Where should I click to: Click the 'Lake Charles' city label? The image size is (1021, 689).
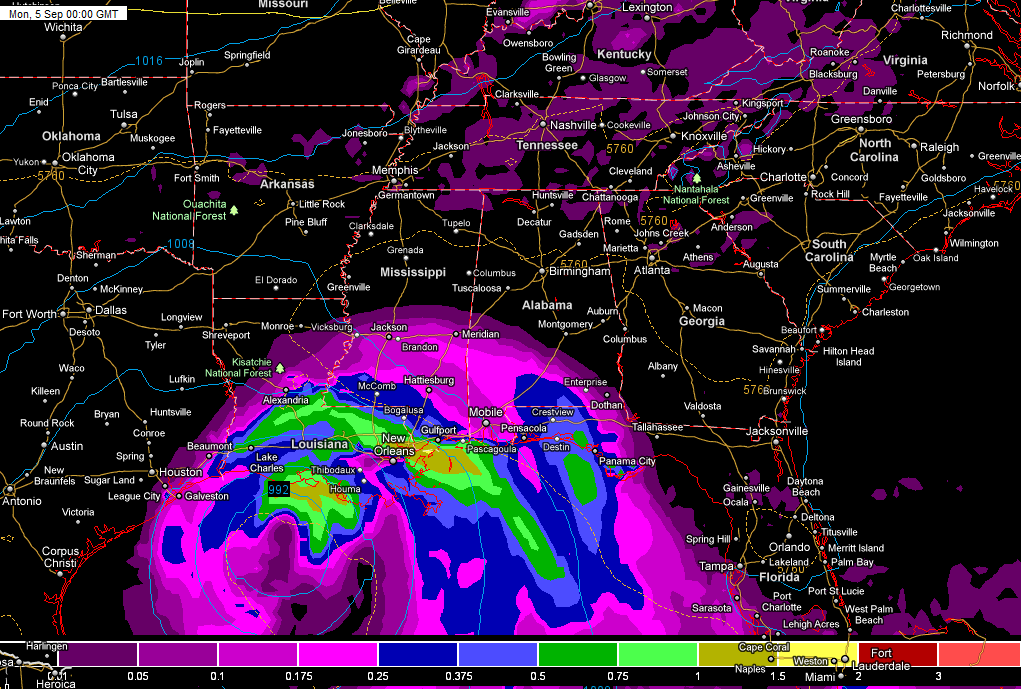click(266, 462)
